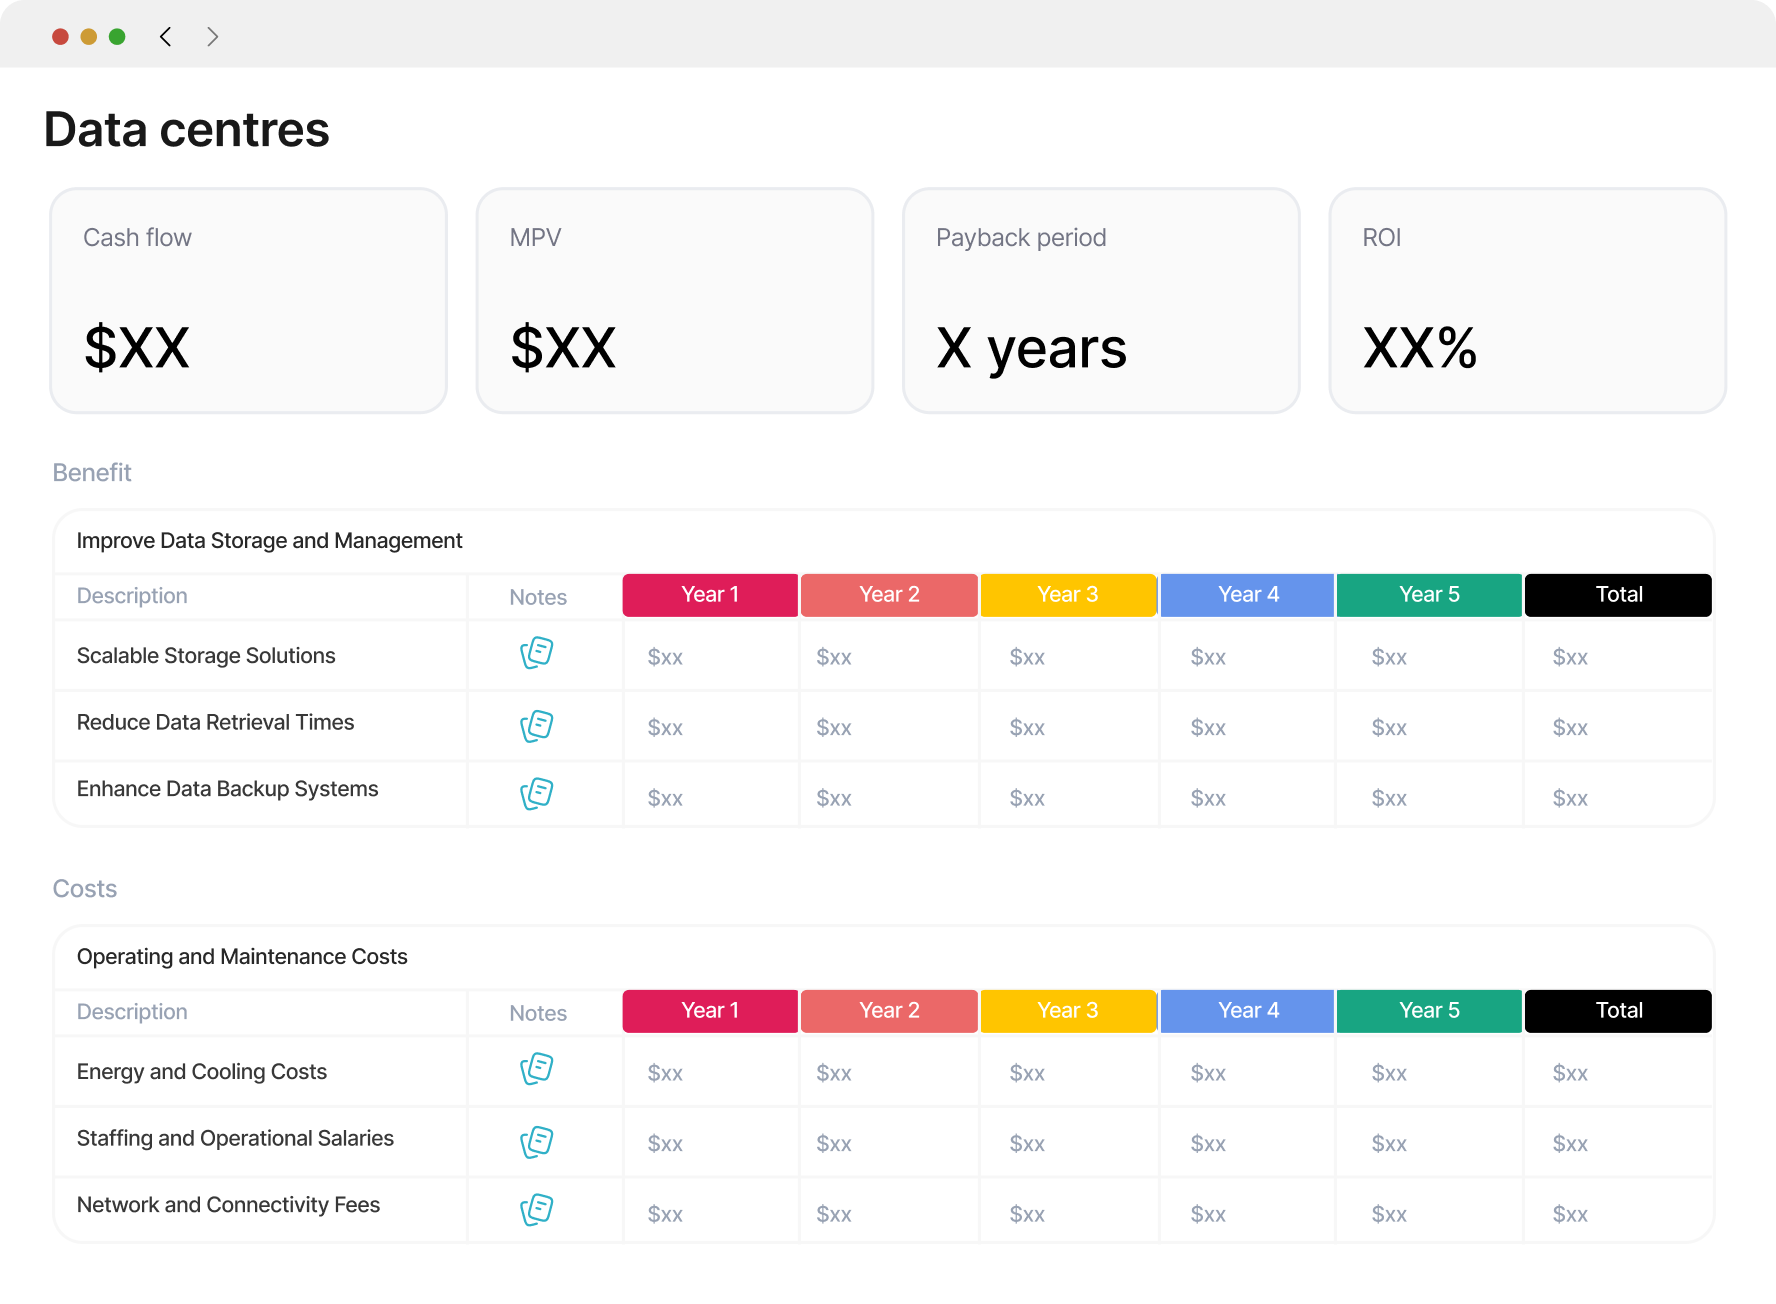Open notes icon for Scalable Storage Solutions

537,653
